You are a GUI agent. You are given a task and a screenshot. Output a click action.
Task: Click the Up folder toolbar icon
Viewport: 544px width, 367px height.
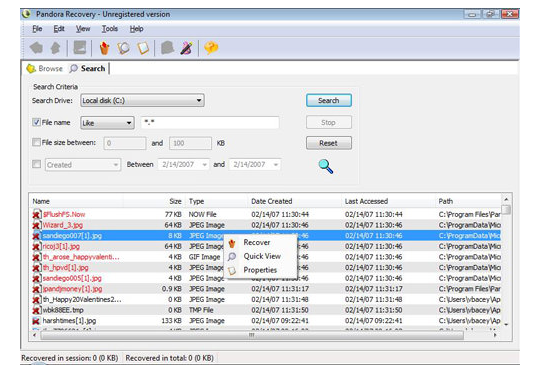(56, 48)
